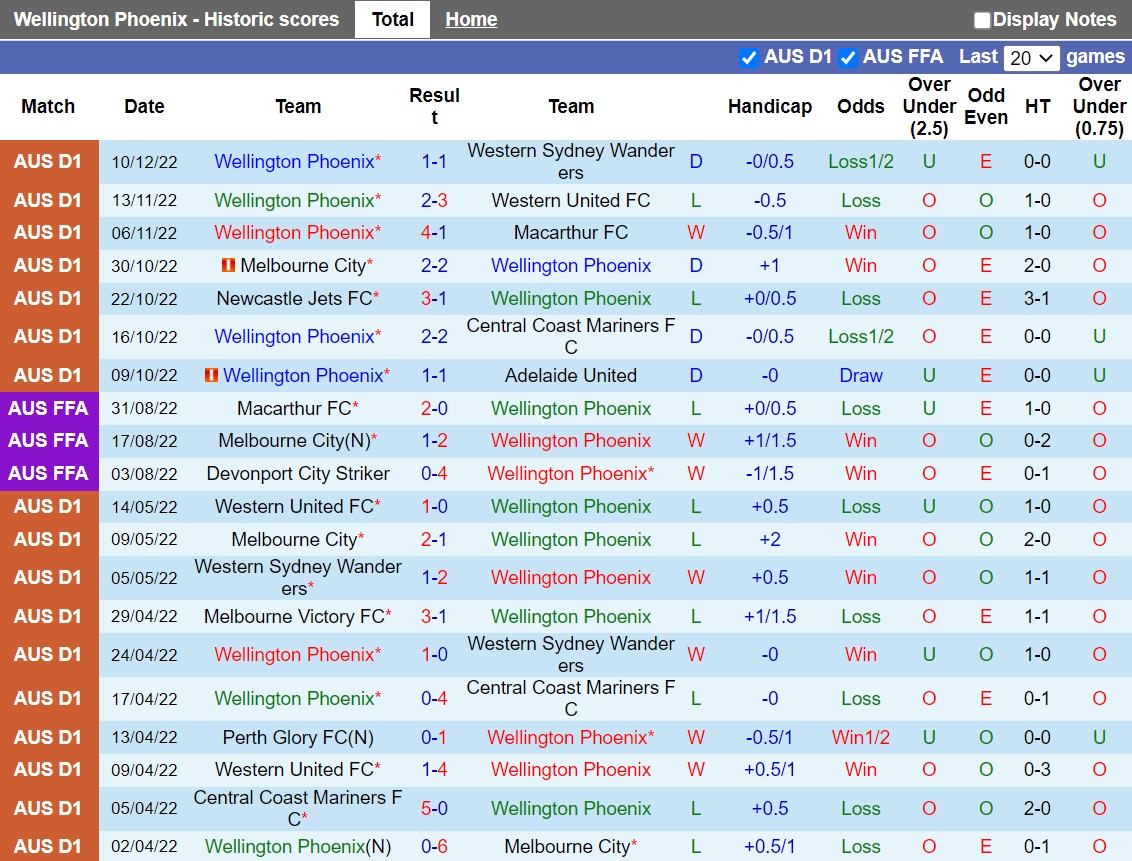Click the HT column header
Screen dimensions: 1132x861
click(x=1037, y=106)
